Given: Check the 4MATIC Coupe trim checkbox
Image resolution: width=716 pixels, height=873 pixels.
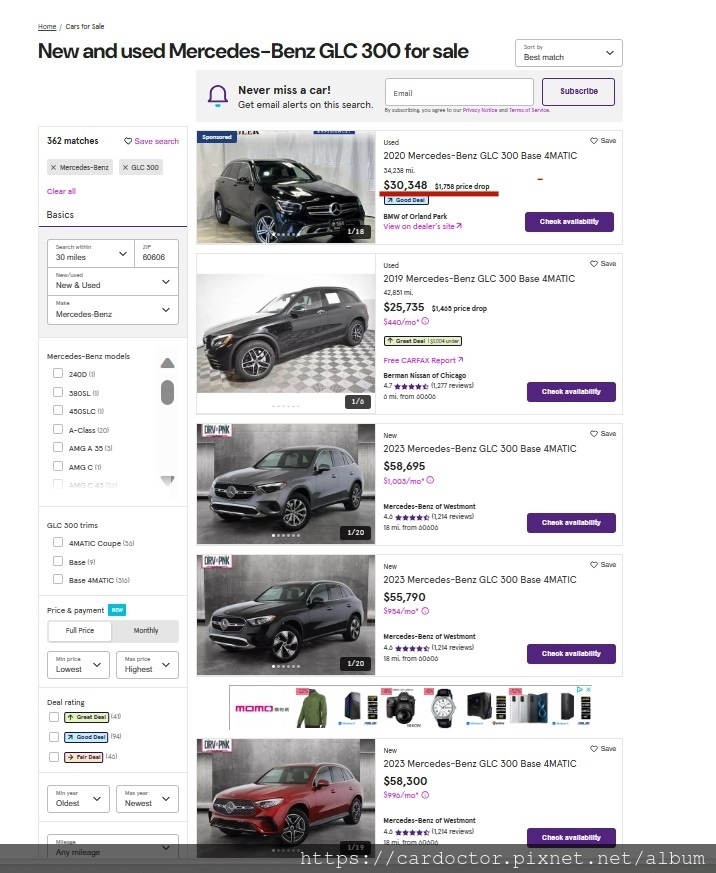Looking at the screenshot, I should [58, 542].
